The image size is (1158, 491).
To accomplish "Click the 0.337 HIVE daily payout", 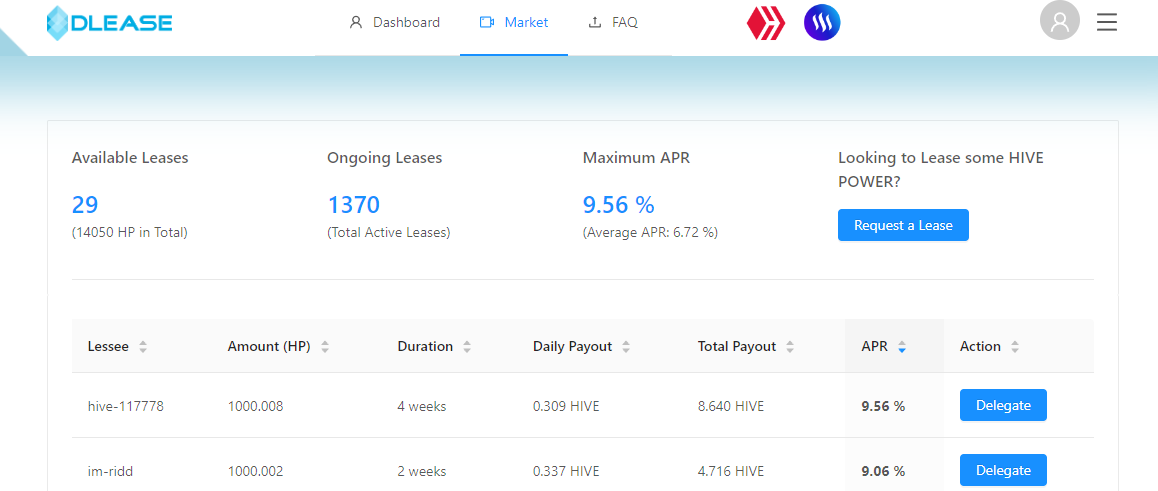I will click(566, 470).
